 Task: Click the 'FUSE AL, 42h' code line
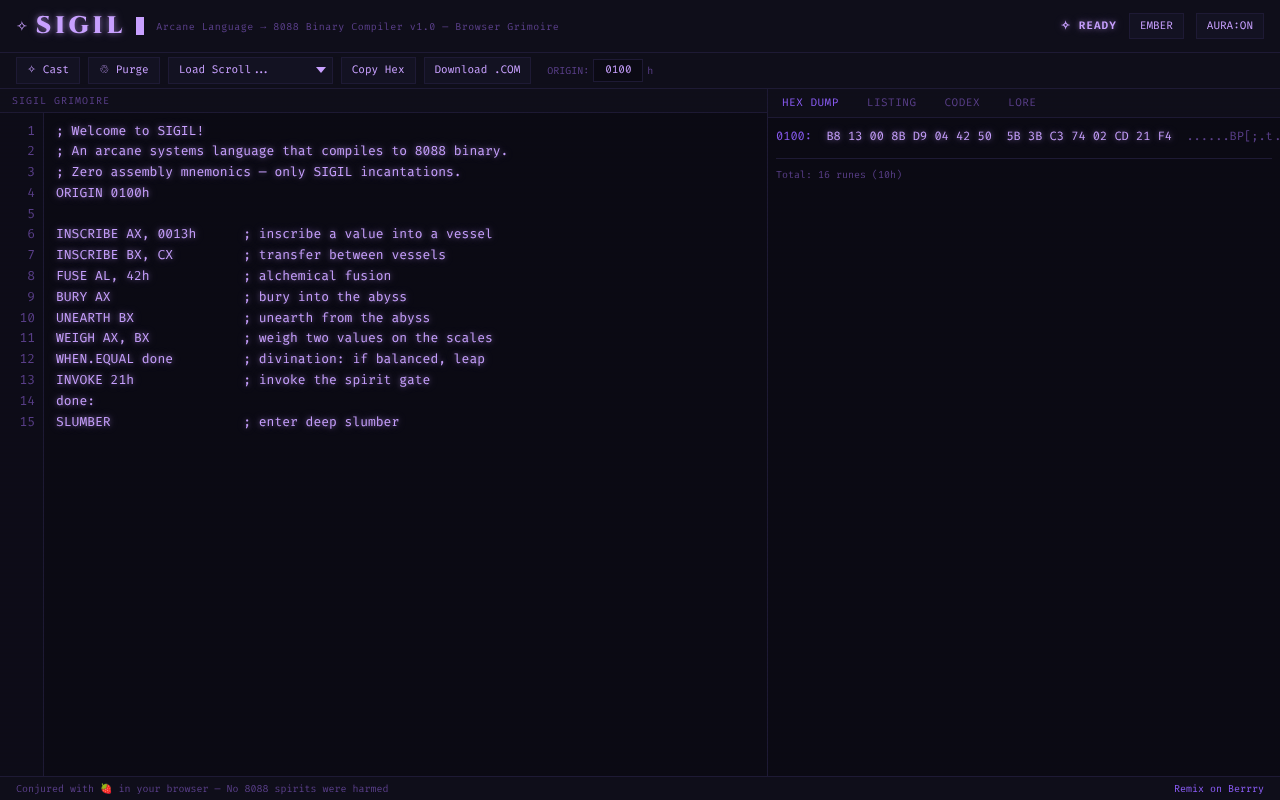pos(102,276)
